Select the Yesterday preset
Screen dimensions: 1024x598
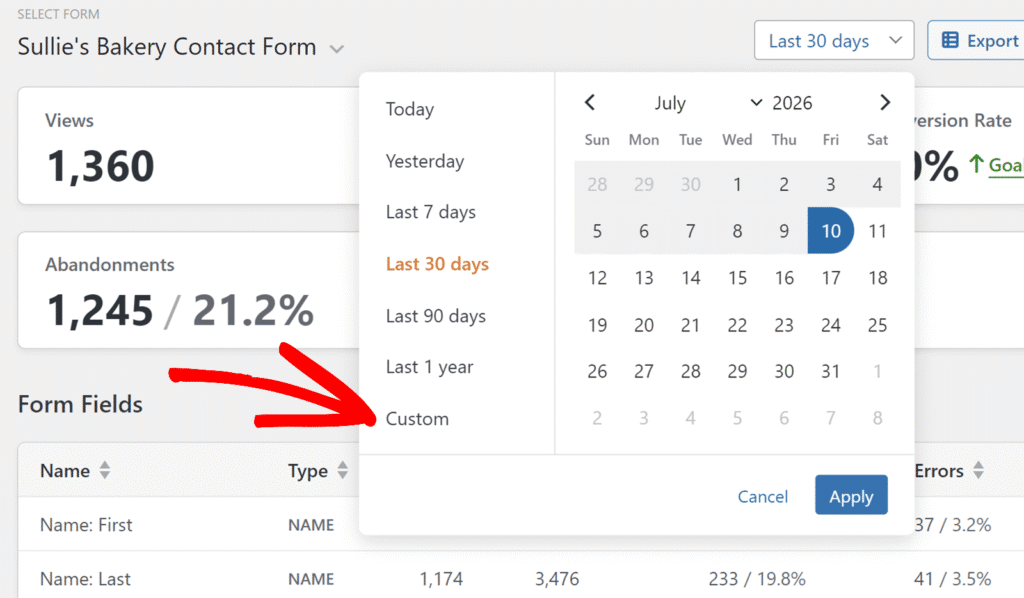point(424,161)
